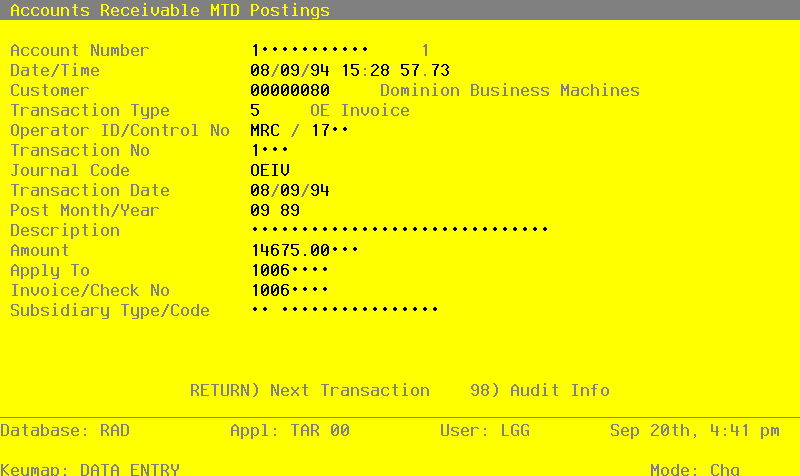
Task: Choose RETURN) Next Transaction option
Action: (x=310, y=390)
